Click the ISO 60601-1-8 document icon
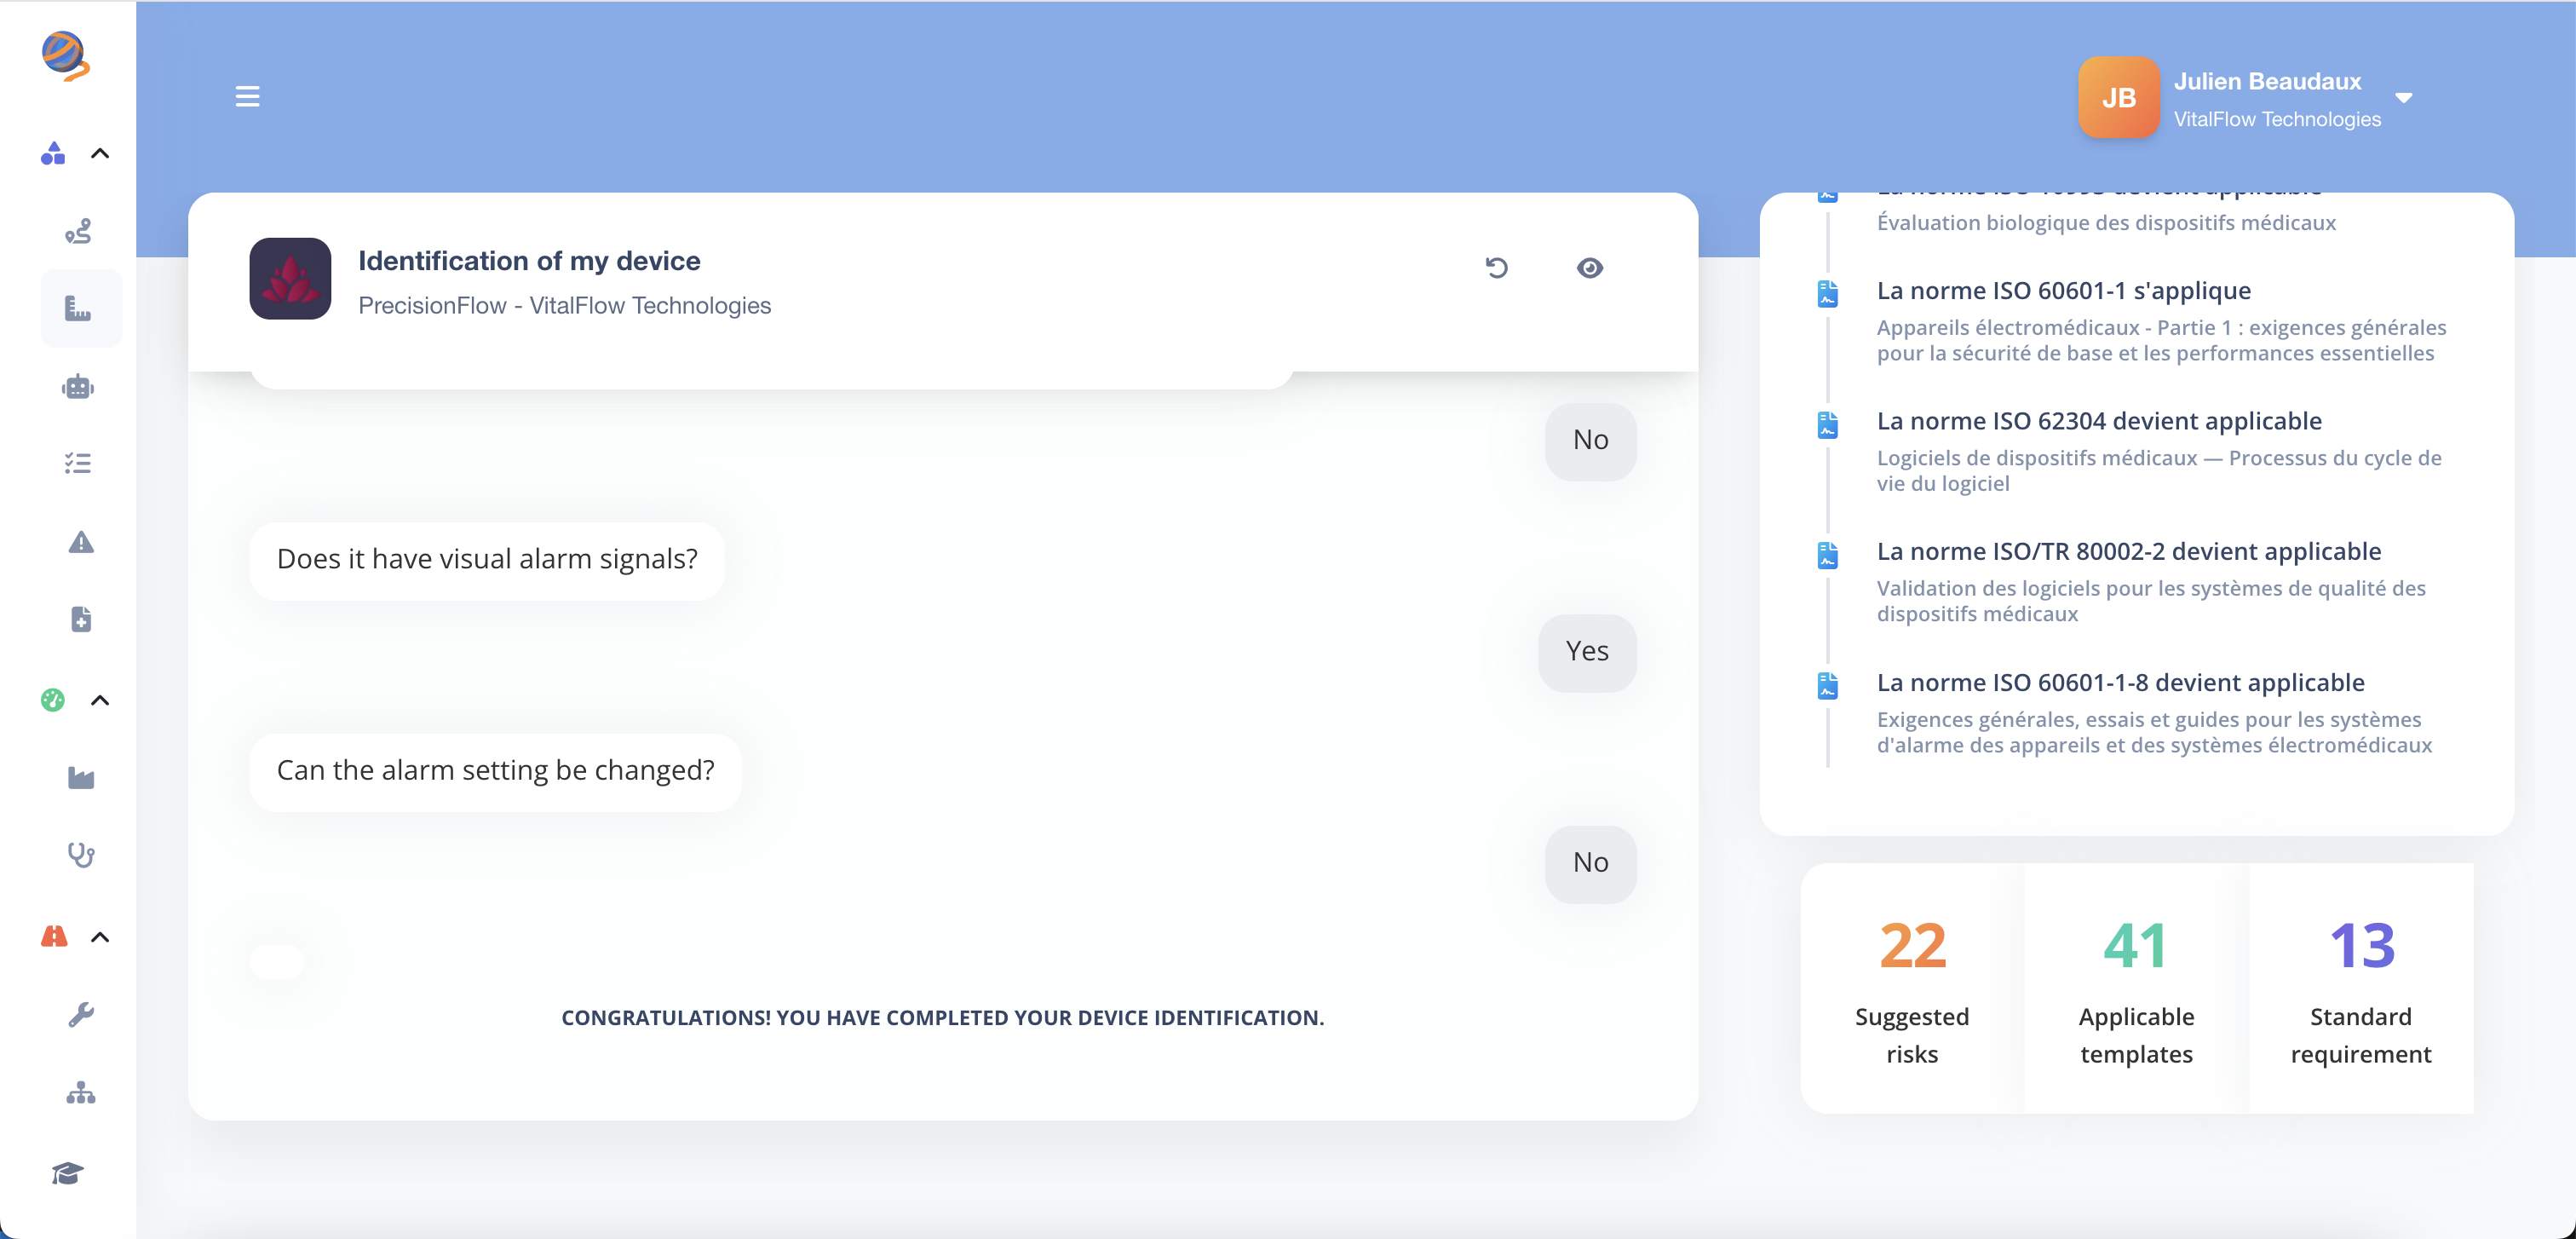The height and width of the screenshot is (1239, 2576). point(1827,685)
